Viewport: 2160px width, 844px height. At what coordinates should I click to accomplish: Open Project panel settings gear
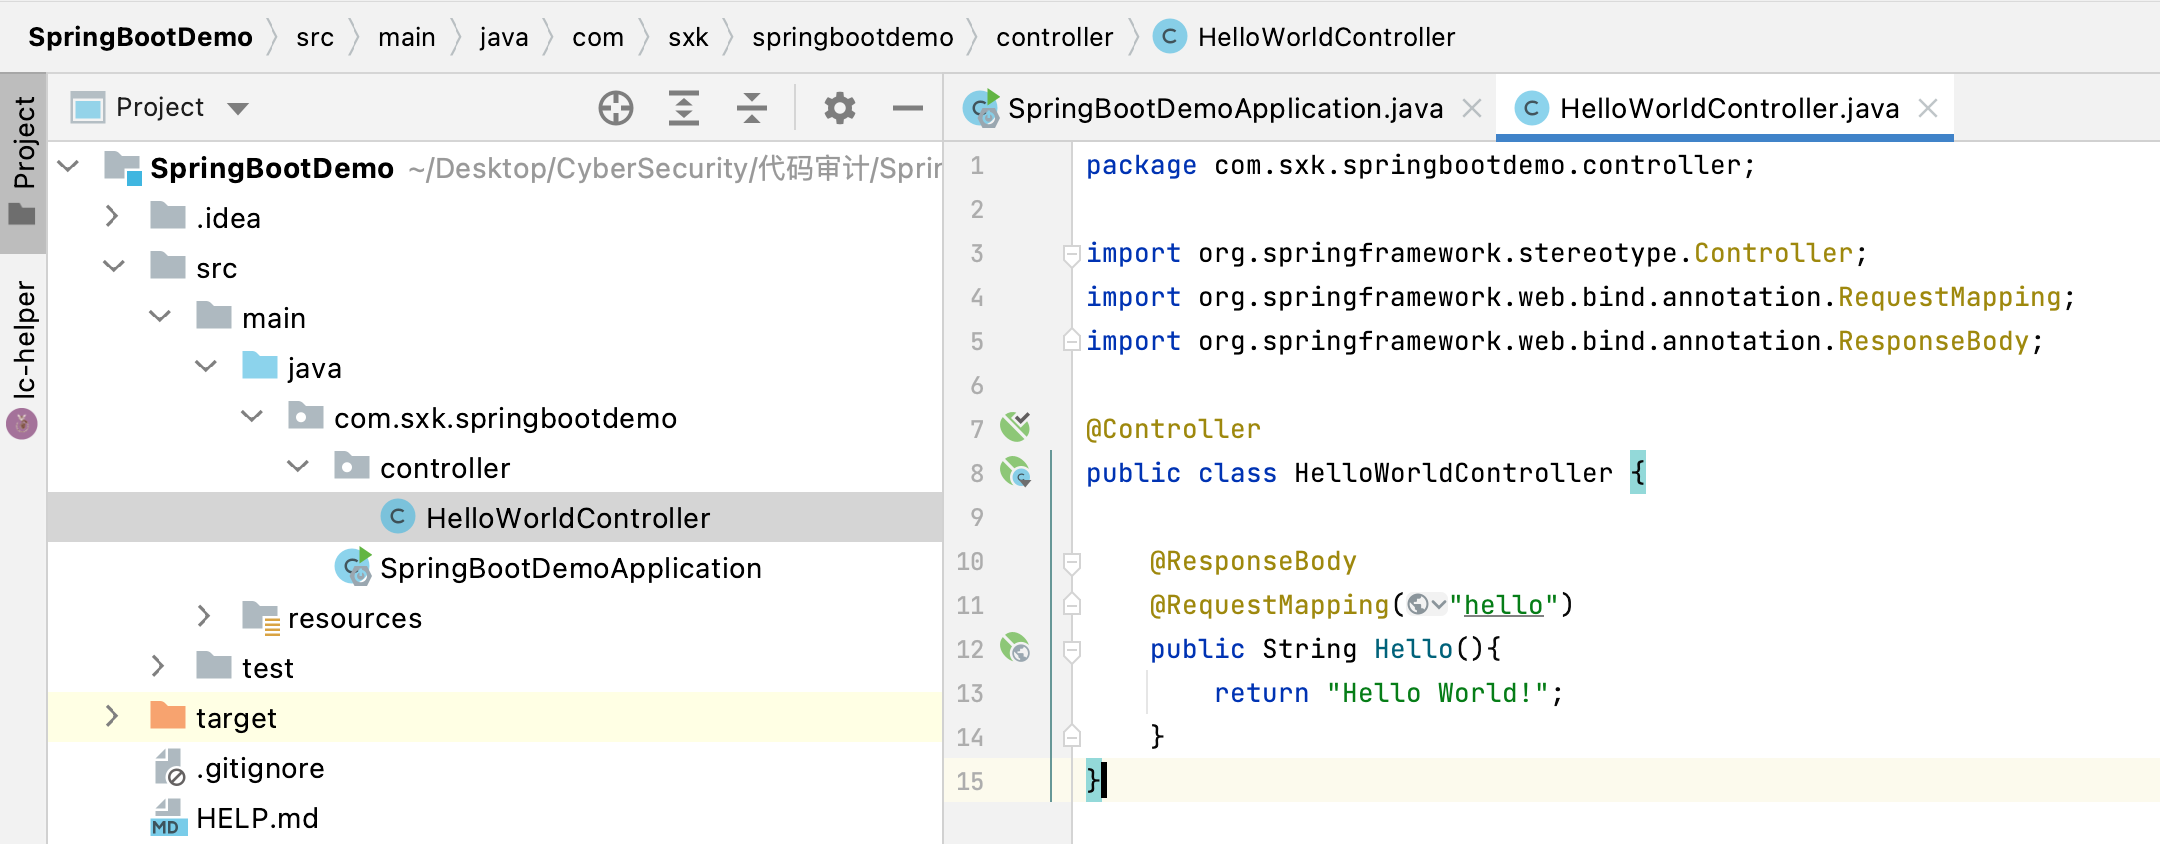click(840, 108)
